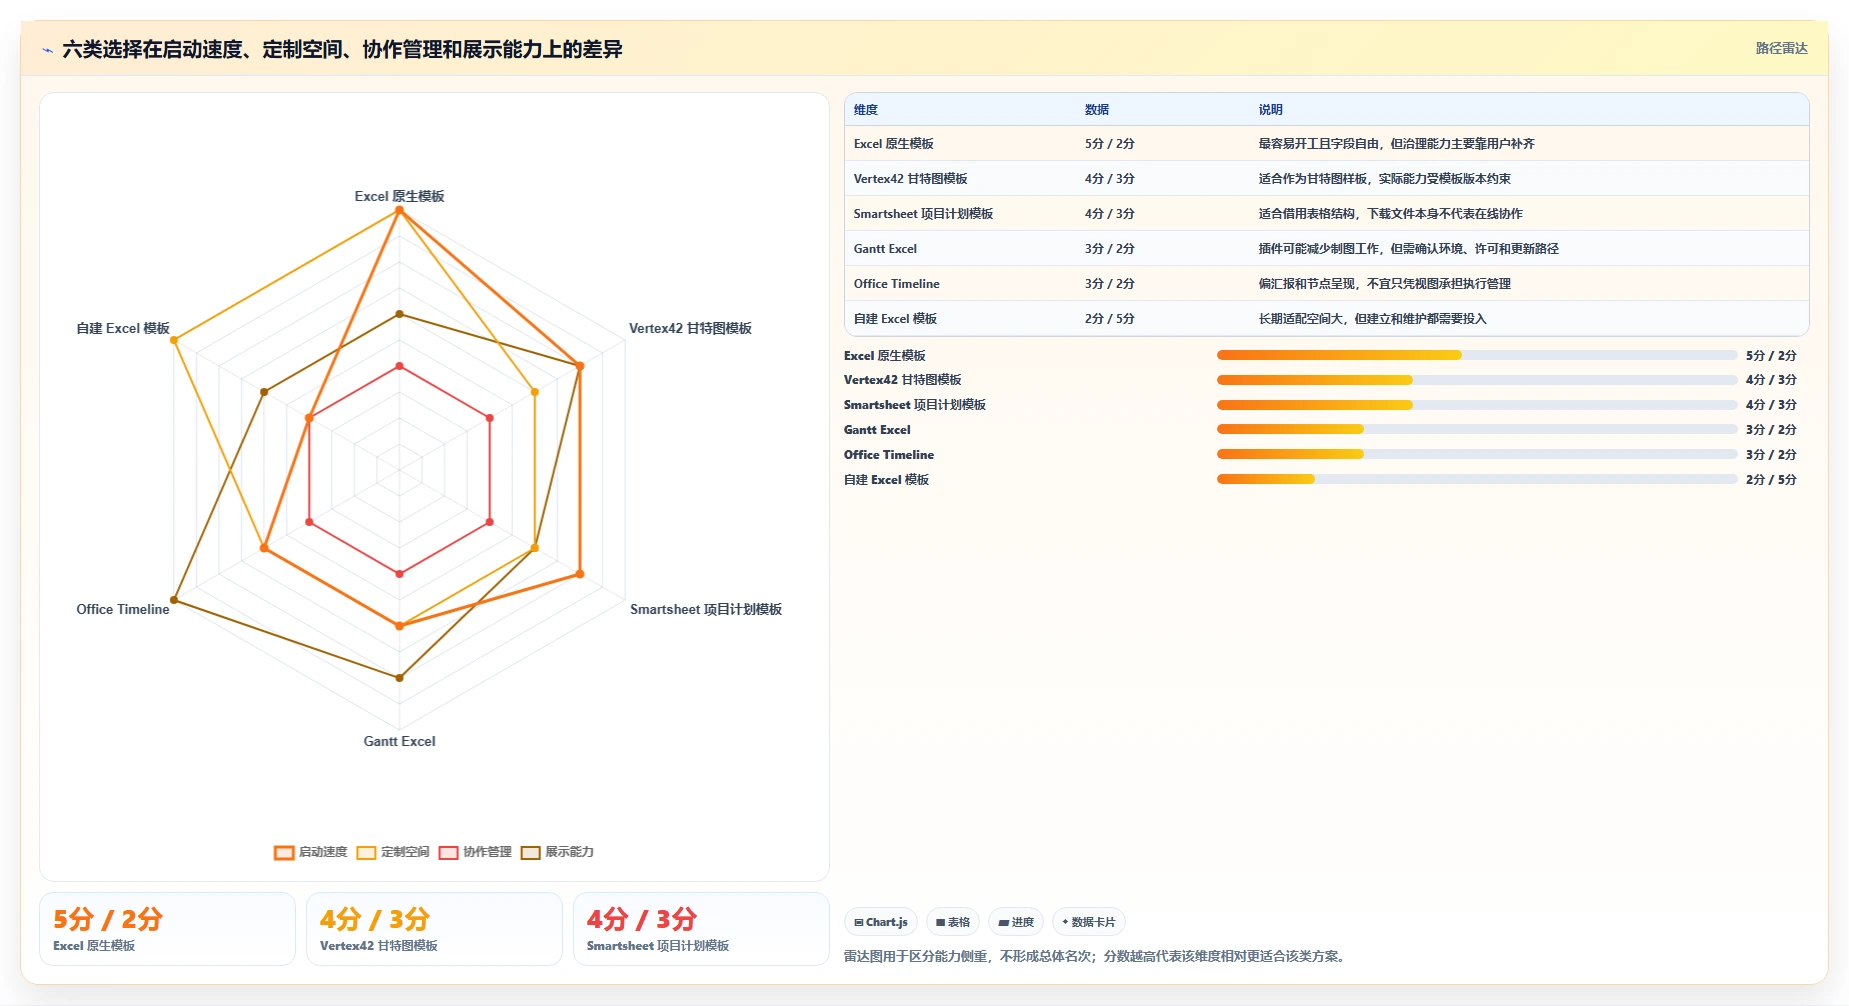Click the 维度 column header
This screenshot has width=1849, height=1006.
866,110
